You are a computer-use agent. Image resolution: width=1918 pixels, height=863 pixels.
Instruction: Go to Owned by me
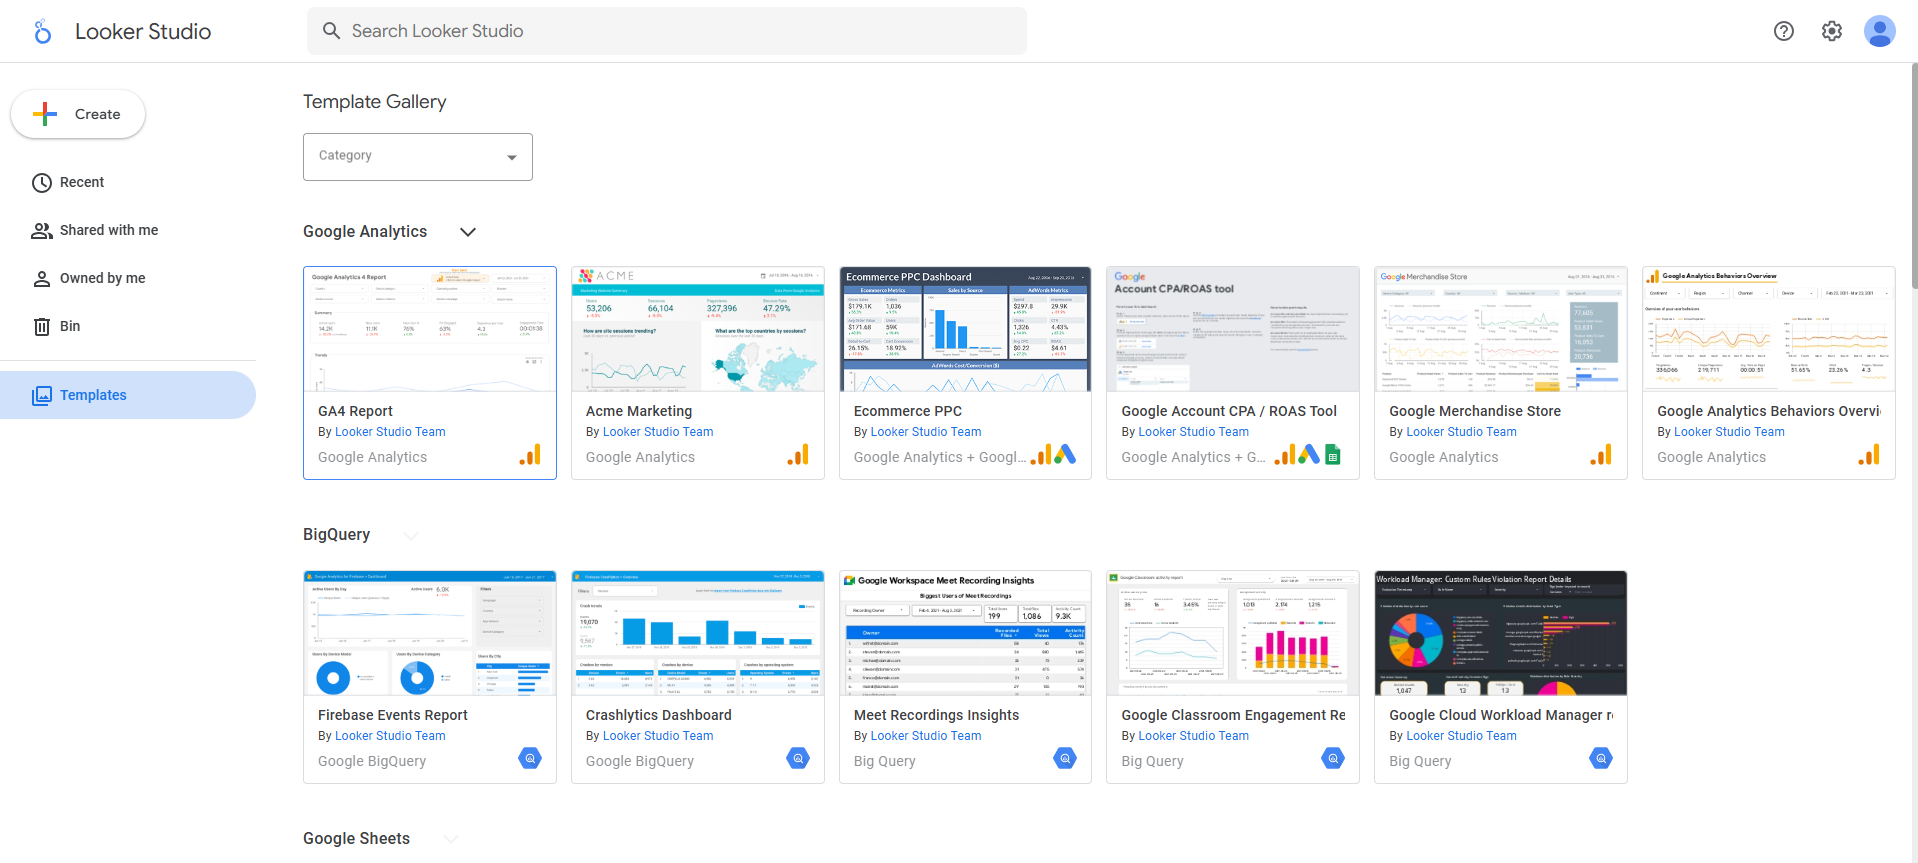pos(128,279)
